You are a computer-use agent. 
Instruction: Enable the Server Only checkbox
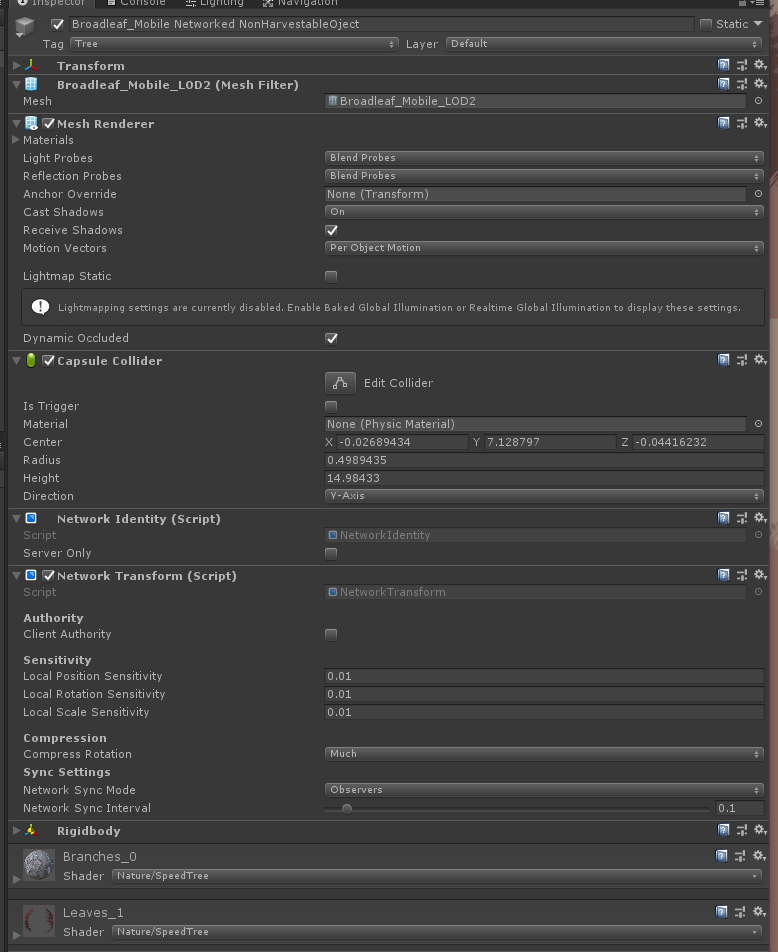pos(331,553)
